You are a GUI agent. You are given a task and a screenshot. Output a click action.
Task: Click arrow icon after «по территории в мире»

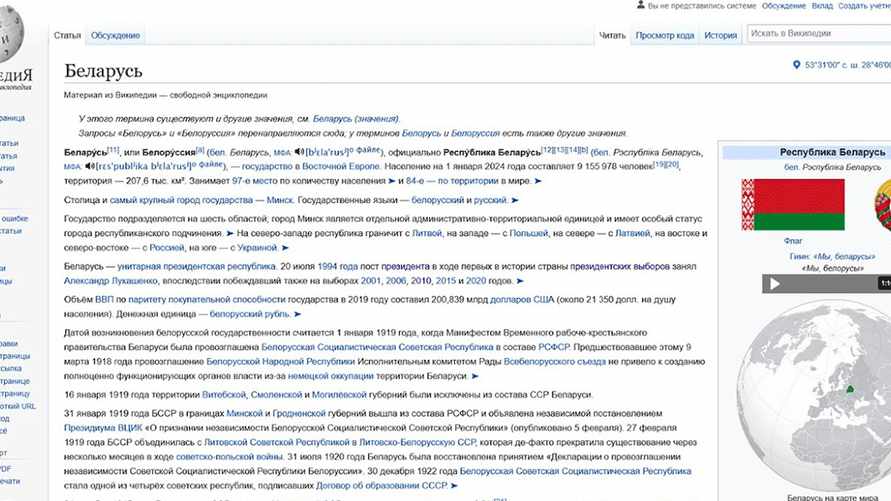538,181
